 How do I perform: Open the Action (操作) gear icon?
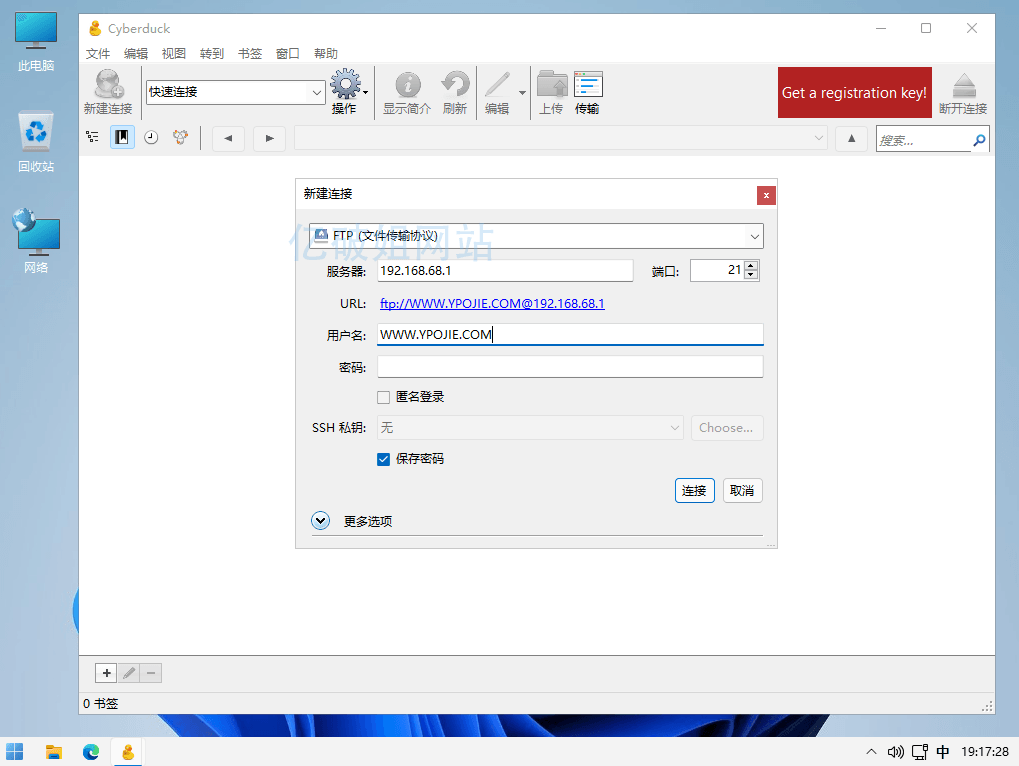345,85
